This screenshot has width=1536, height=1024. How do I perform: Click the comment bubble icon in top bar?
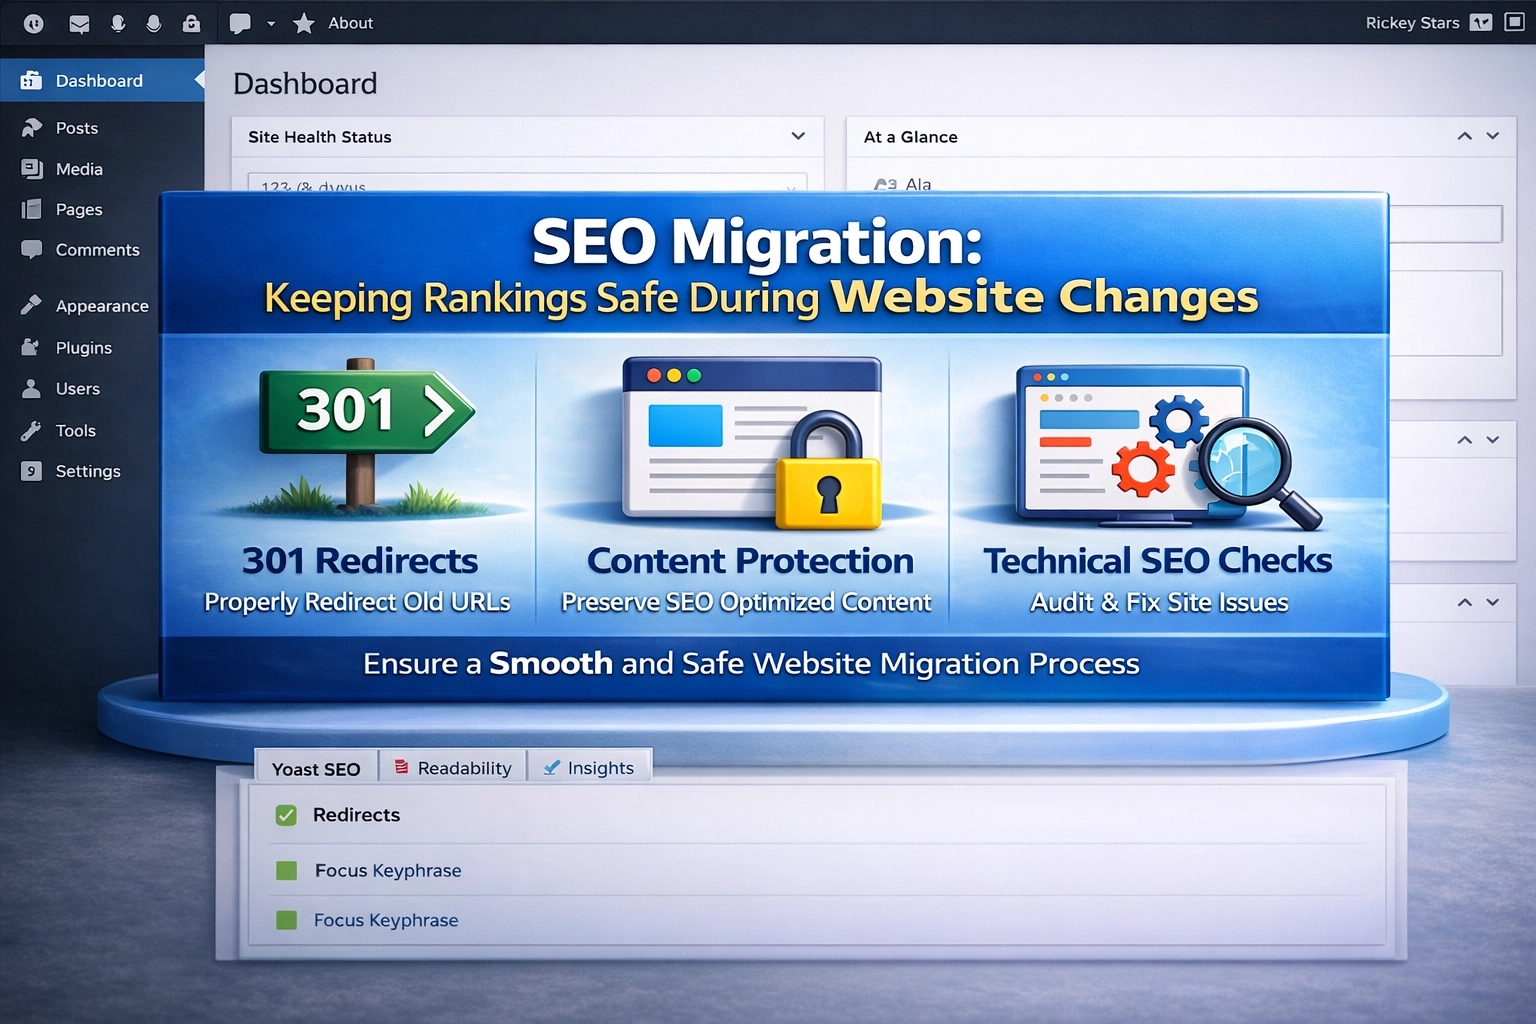240,23
